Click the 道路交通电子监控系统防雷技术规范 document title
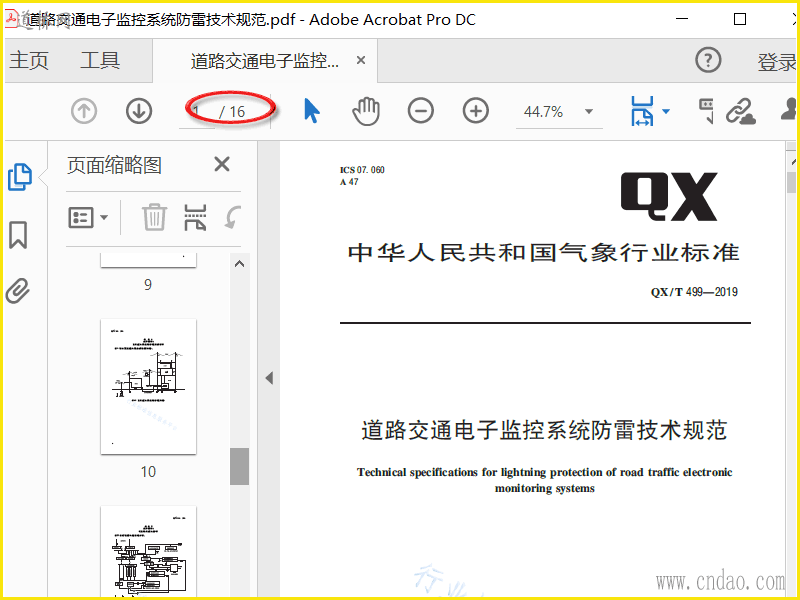800x600 pixels. coord(544,430)
